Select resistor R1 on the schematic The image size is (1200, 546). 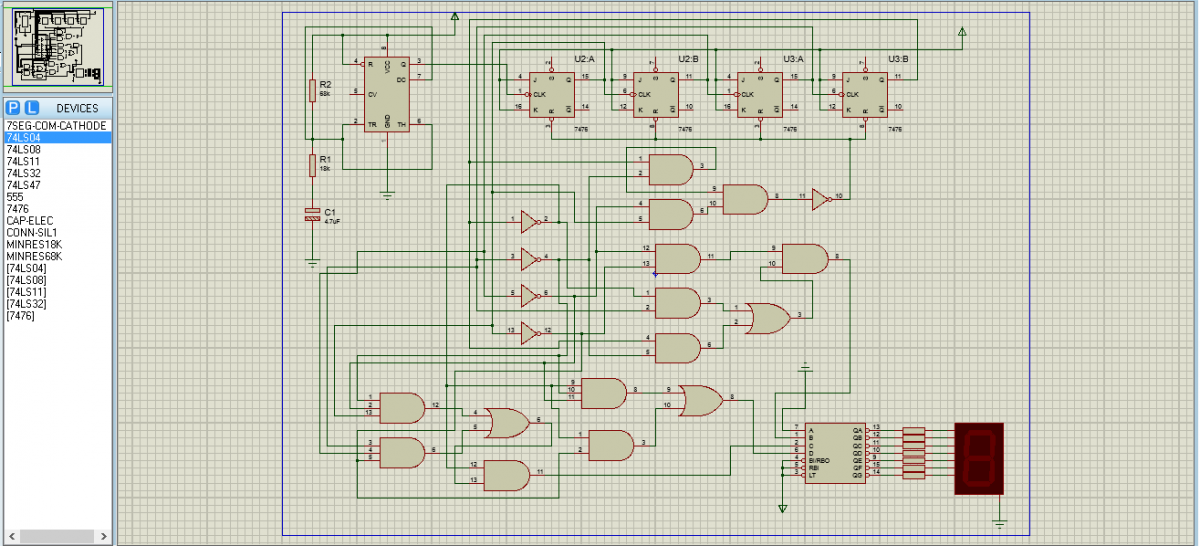[x=312, y=164]
